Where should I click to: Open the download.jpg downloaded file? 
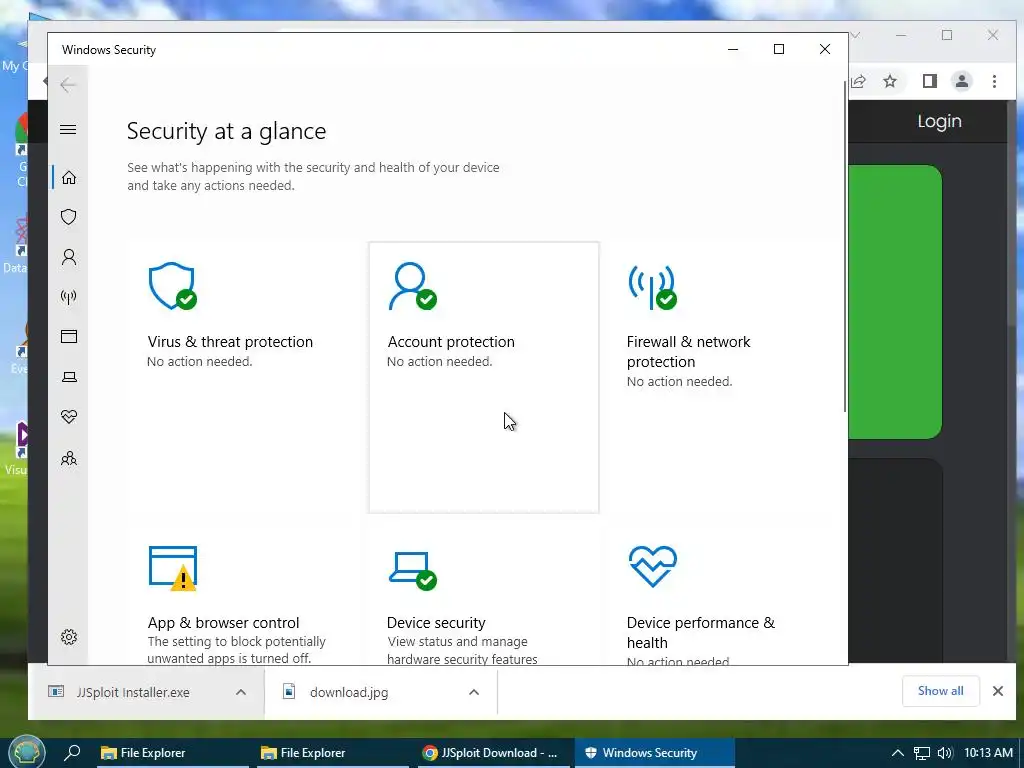(x=349, y=692)
